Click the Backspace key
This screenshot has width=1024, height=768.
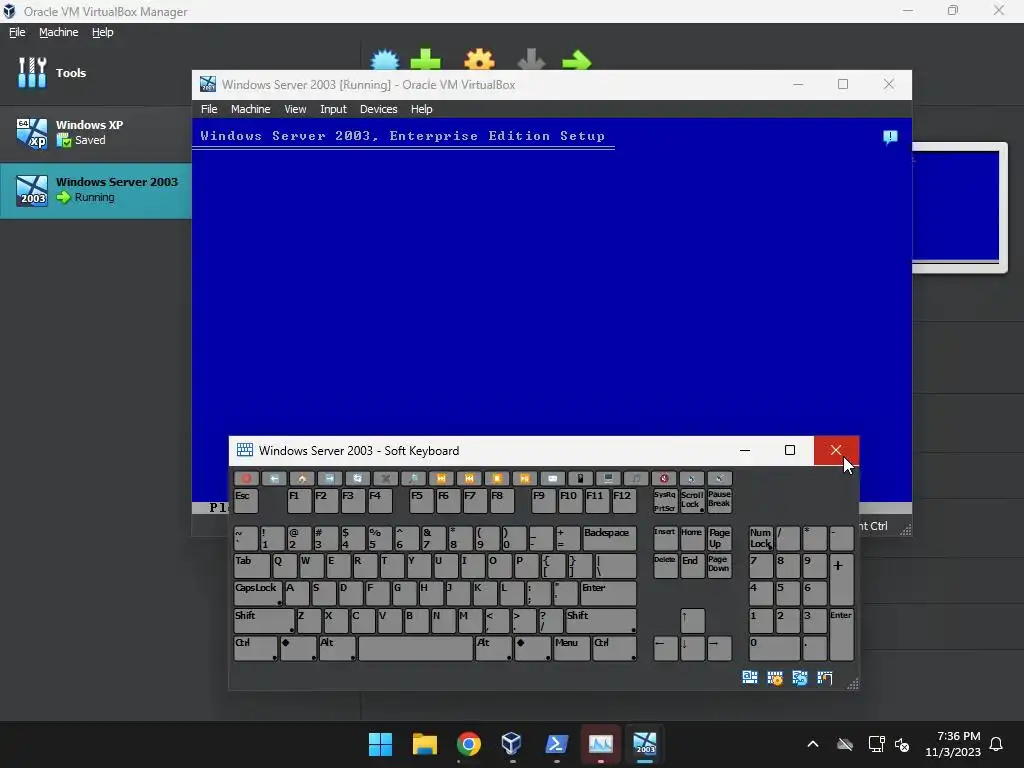[x=609, y=538]
